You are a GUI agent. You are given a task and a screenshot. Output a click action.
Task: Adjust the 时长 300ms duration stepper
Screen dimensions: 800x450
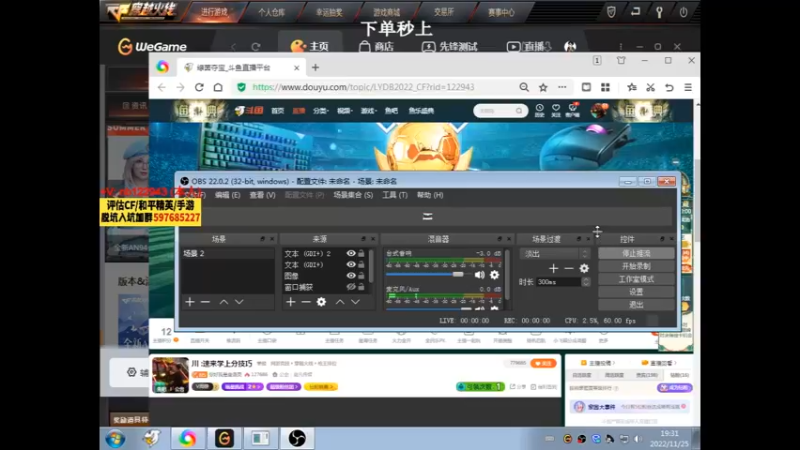[x=586, y=282]
